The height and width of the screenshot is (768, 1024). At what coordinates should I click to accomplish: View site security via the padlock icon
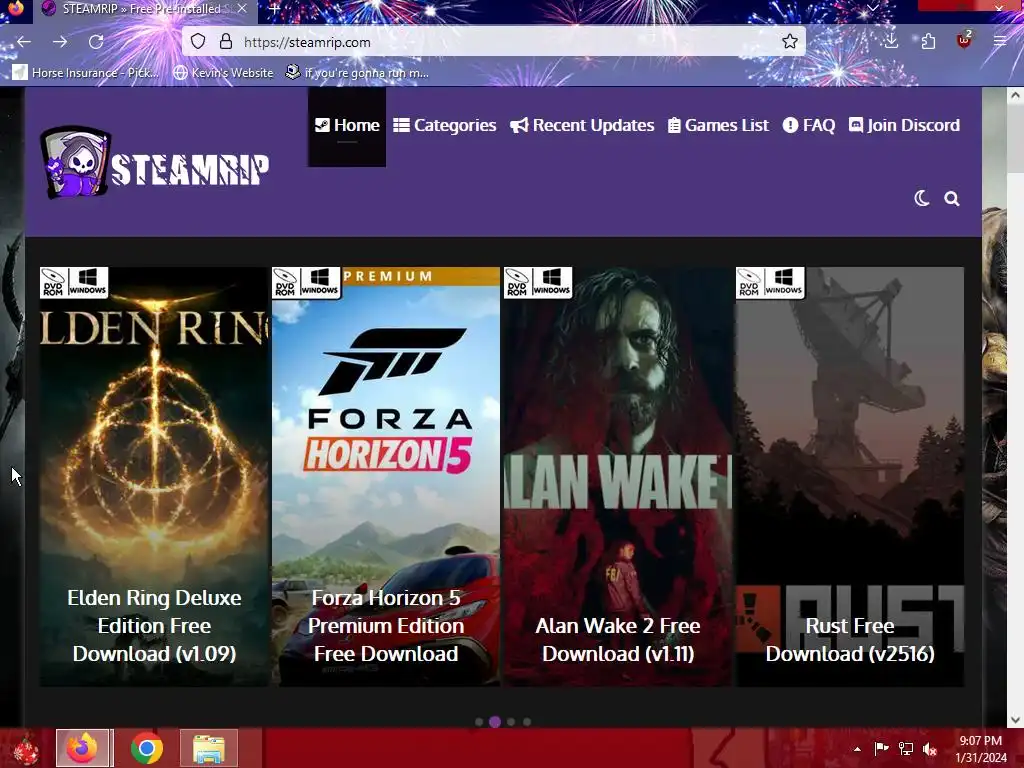coord(226,42)
